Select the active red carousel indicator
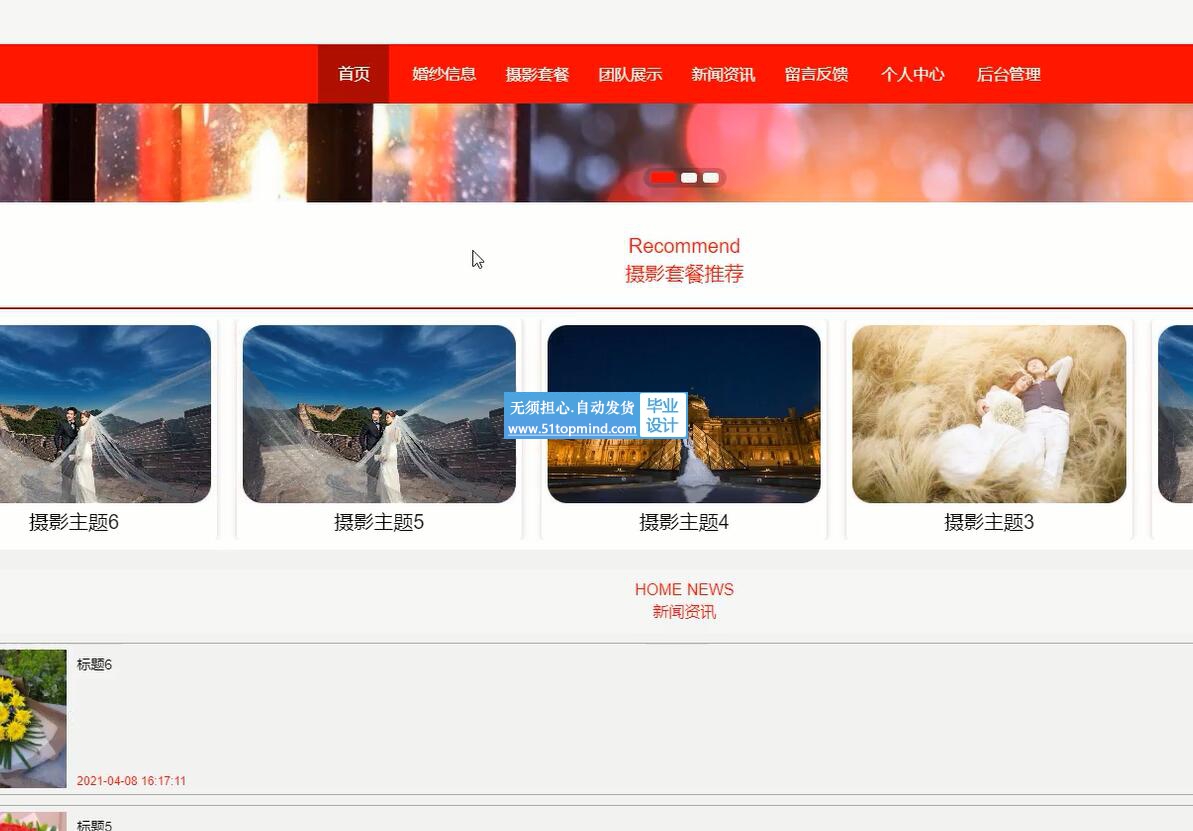The width and height of the screenshot is (1193, 831). click(662, 178)
